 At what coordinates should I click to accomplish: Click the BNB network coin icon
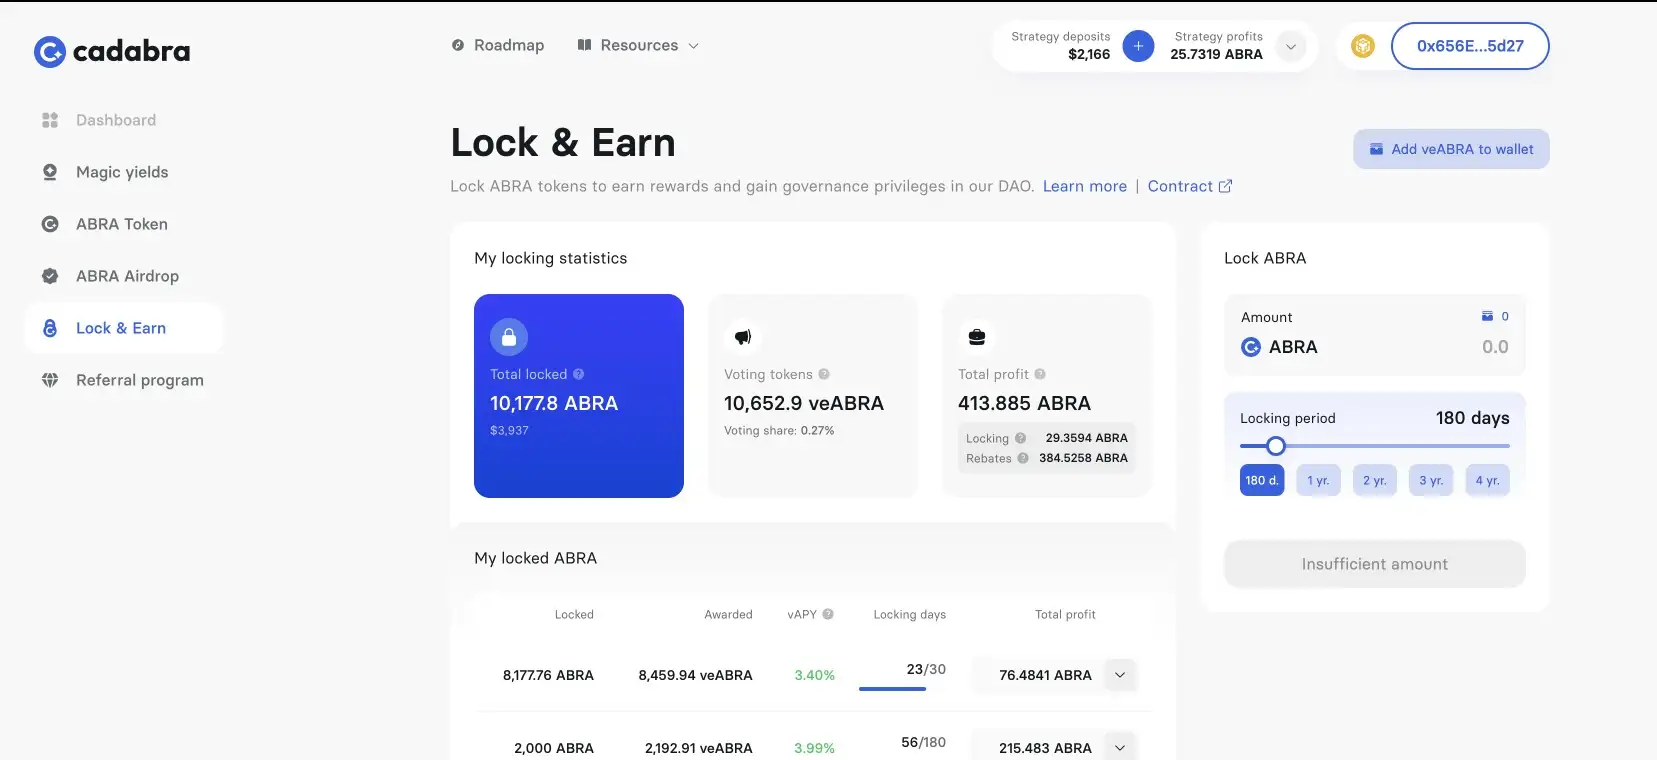coord(1362,46)
